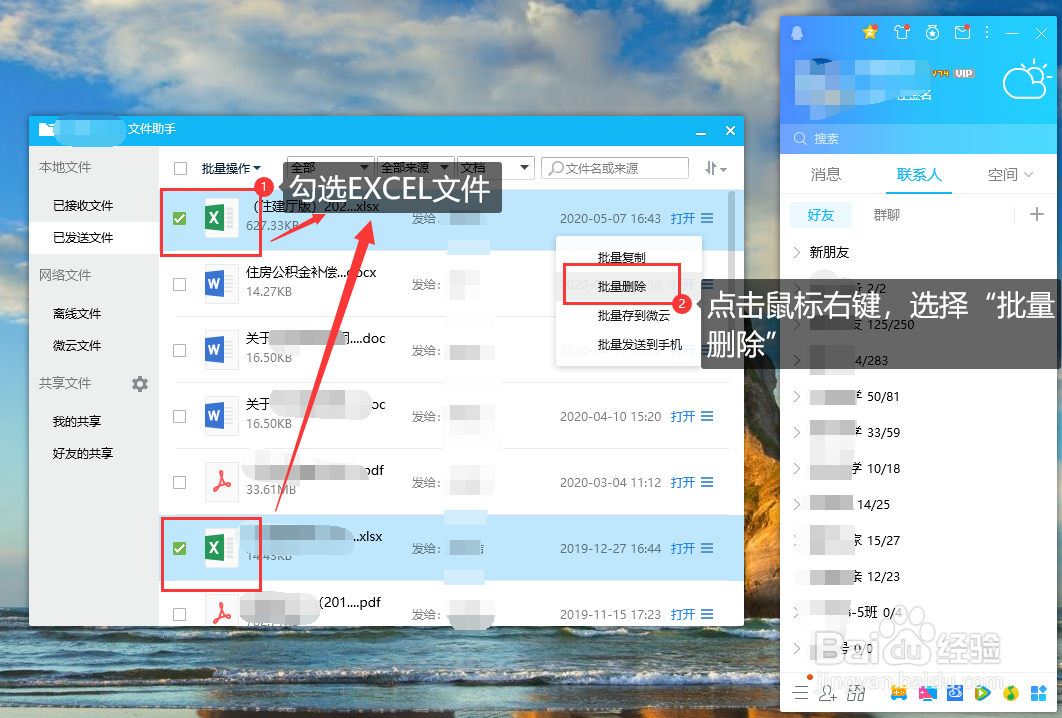Check the box for the 2020-04-10 15:20 doc file
Image resolution: width=1062 pixels, height=718 pixels.
coord(179,416)
